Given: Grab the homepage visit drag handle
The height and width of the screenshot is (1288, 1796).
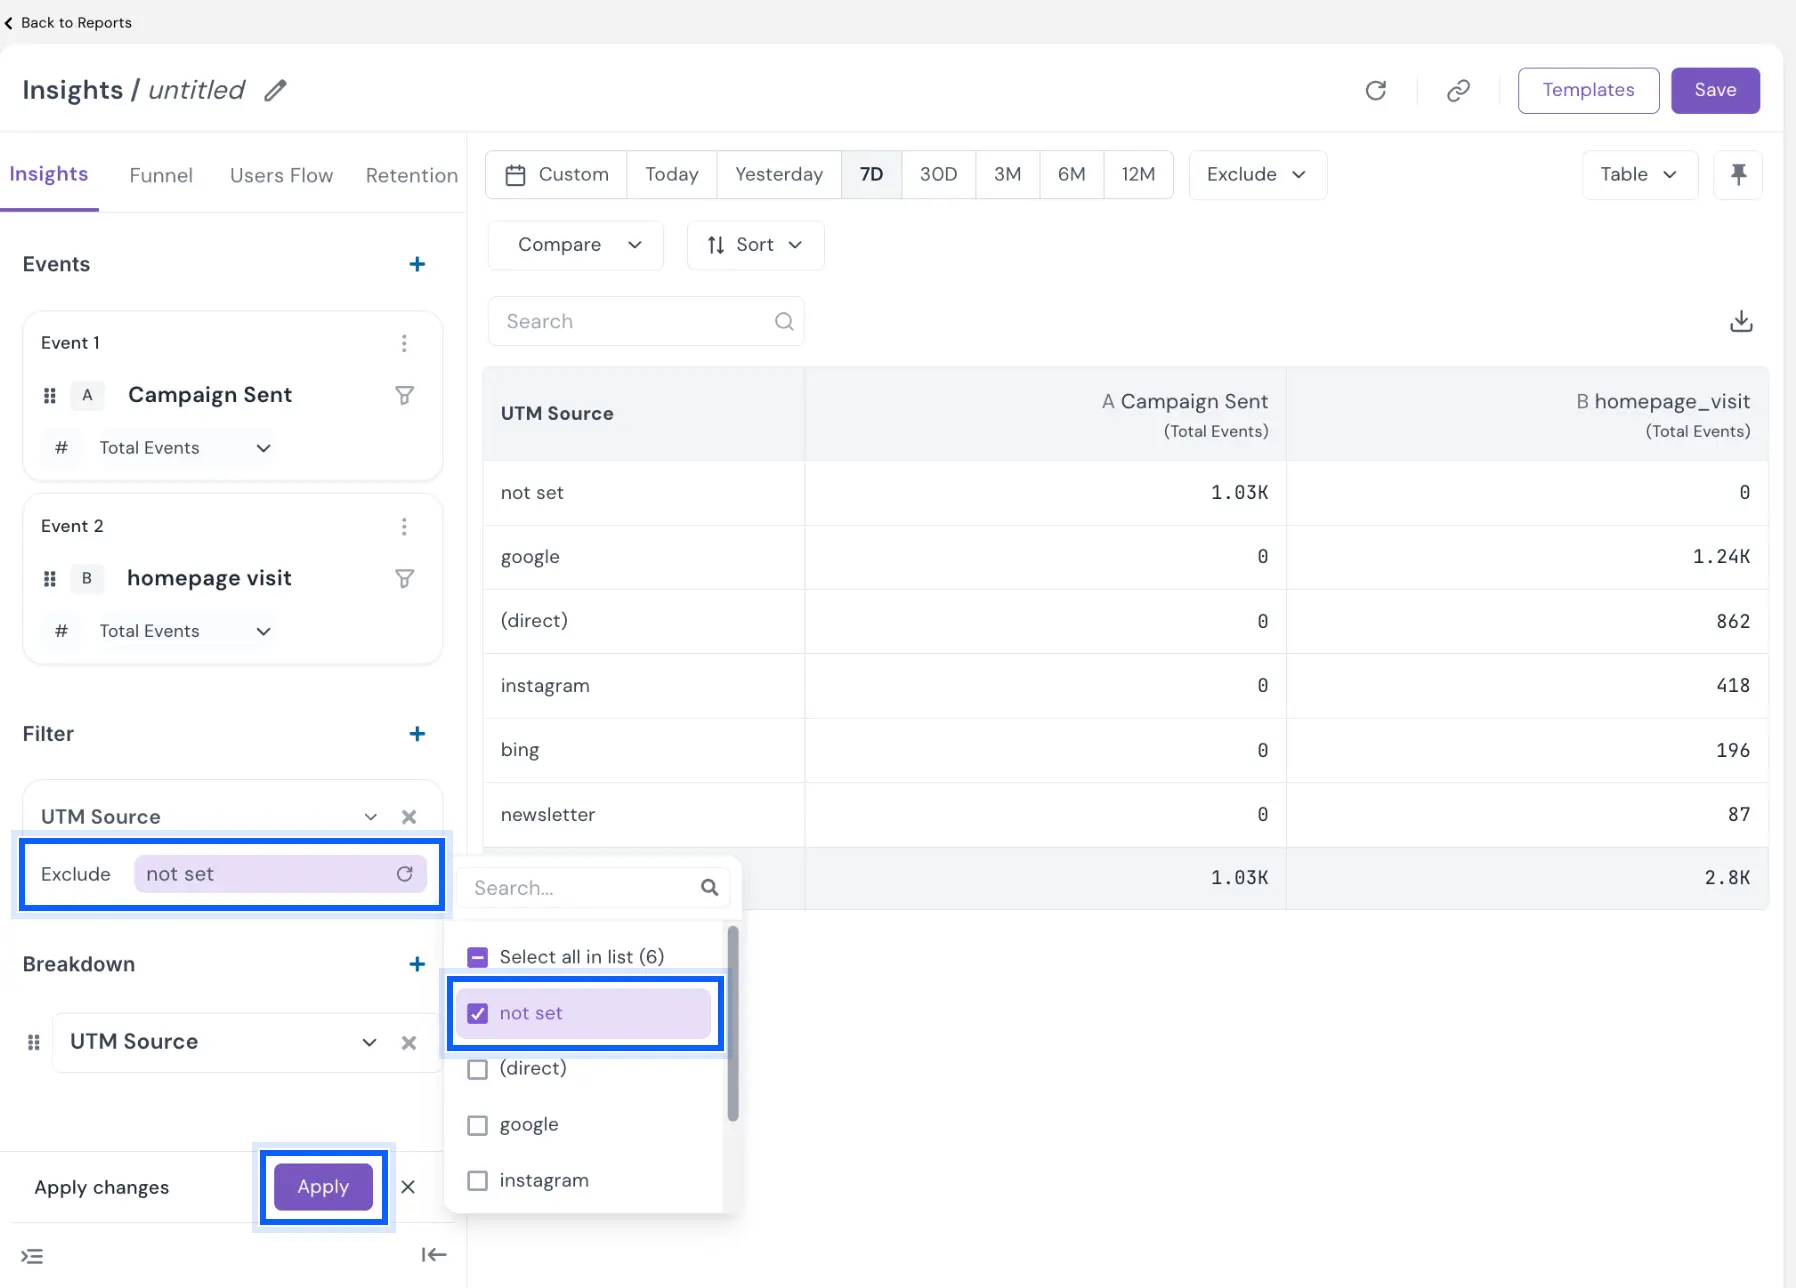Looking at the screenshot, I should pyautogui.click(x=50, y=578).
